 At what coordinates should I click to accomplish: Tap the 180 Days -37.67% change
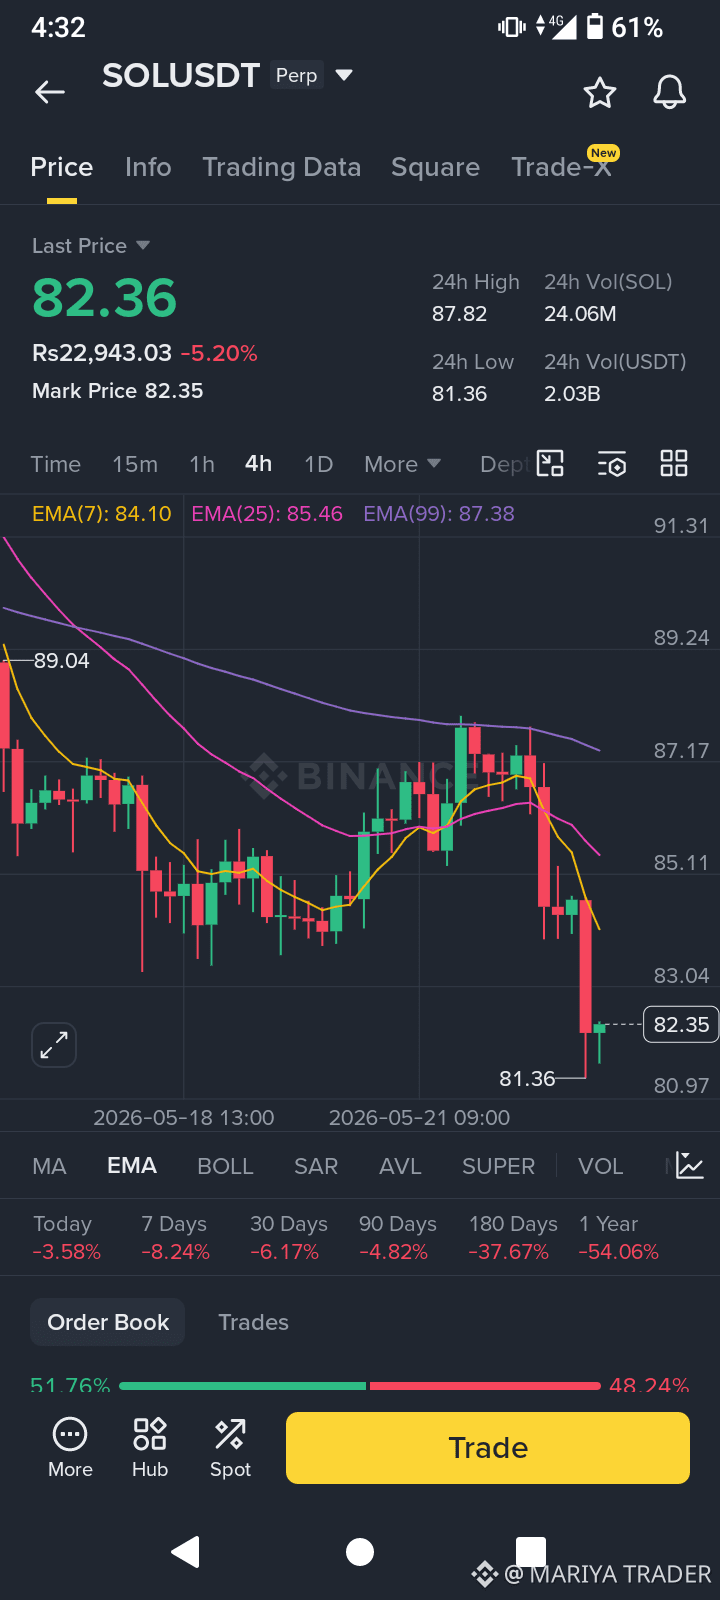[x=513, y=1238]
